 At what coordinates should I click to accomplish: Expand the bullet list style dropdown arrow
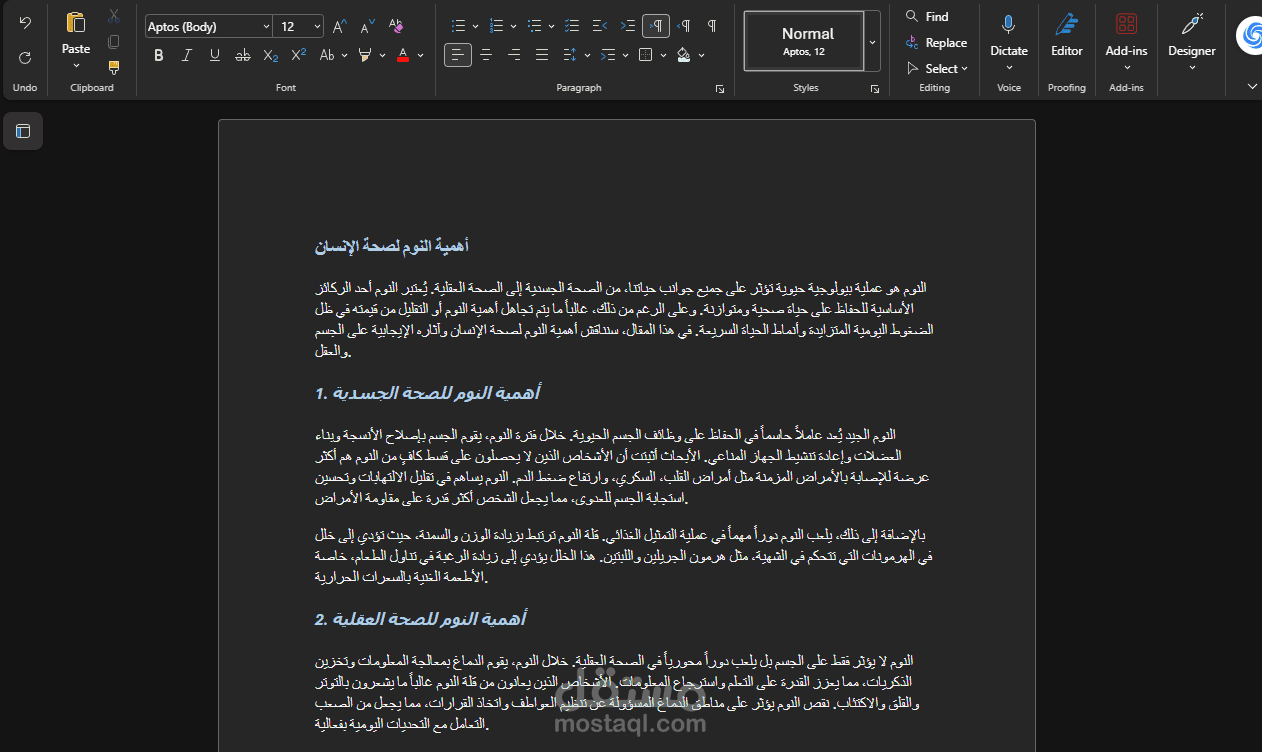pos(475,26)
